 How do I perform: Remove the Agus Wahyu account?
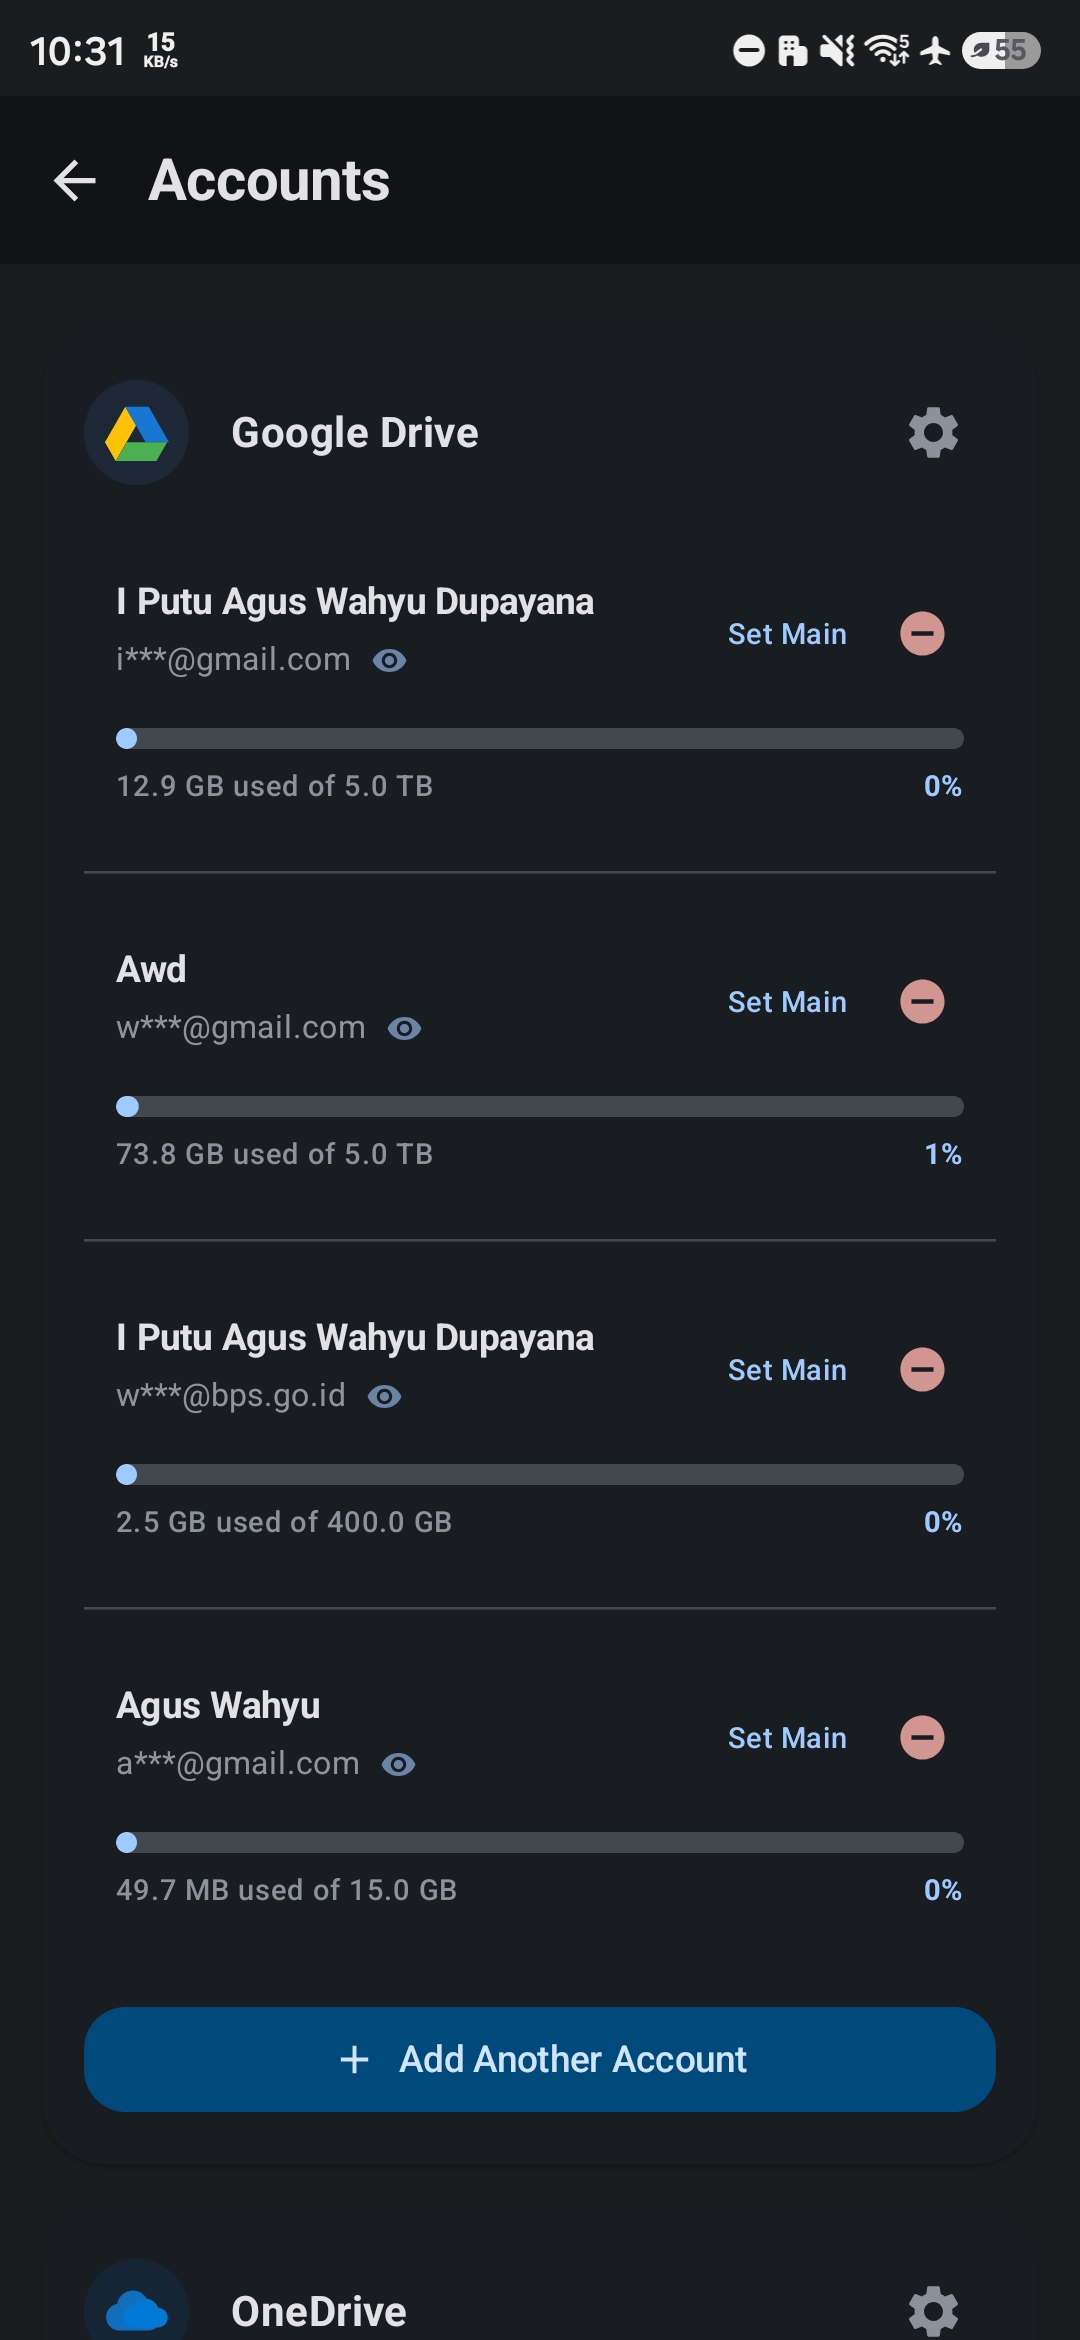click(922, 1738)
